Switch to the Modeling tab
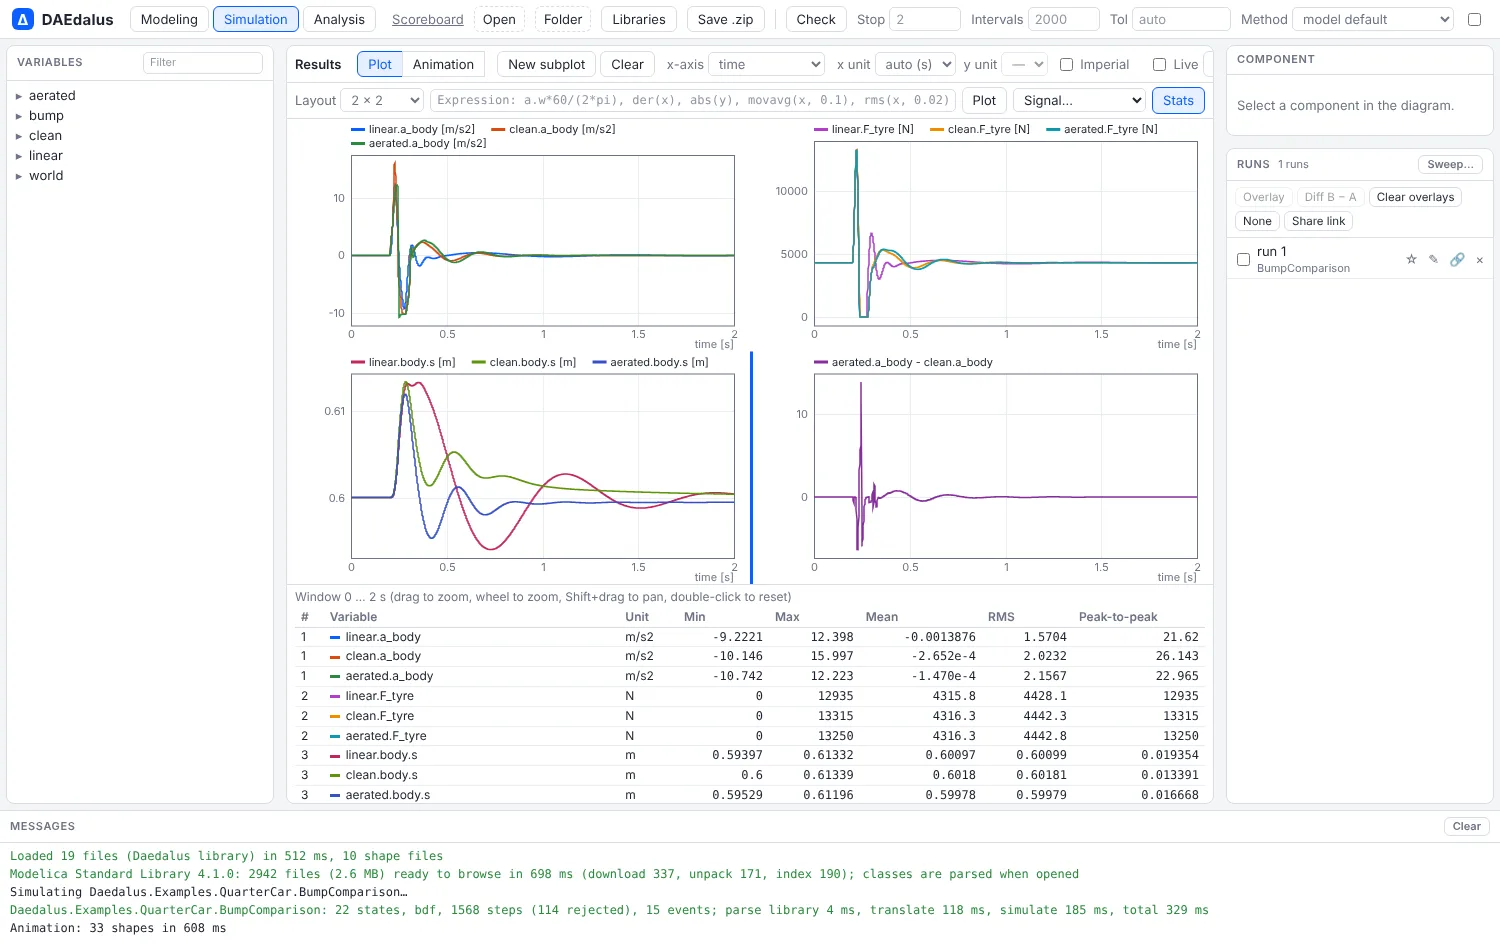 tap(169, 19)
